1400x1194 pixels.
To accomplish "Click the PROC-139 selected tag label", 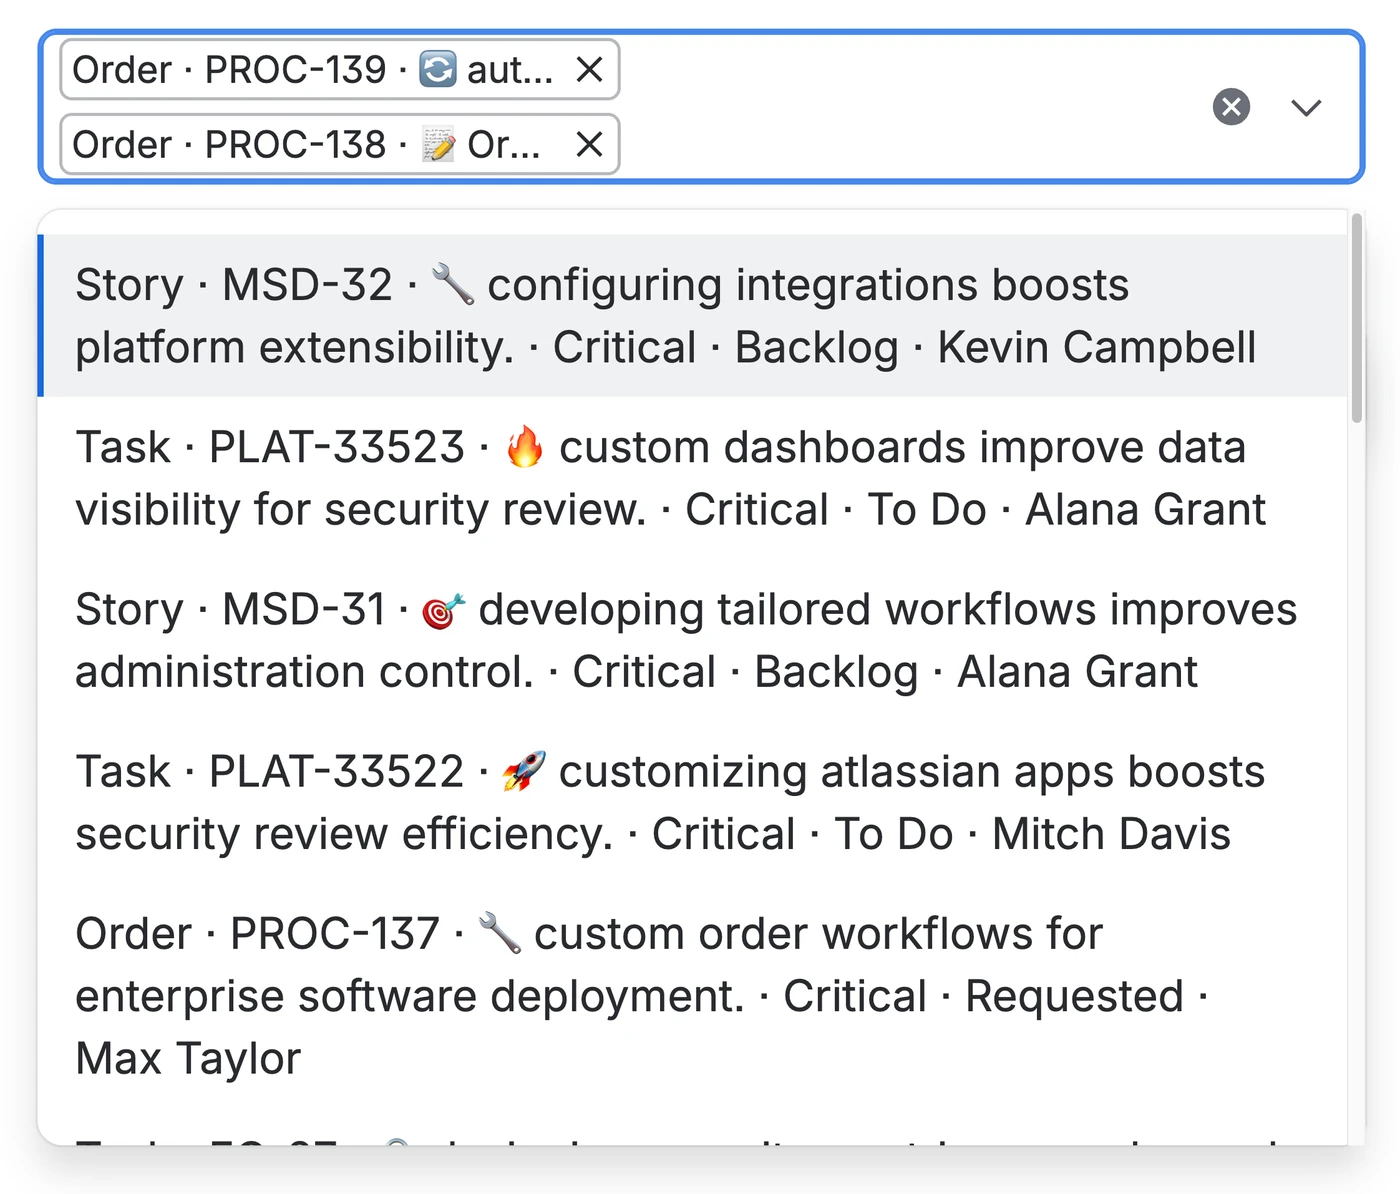I will coord(312,70).
